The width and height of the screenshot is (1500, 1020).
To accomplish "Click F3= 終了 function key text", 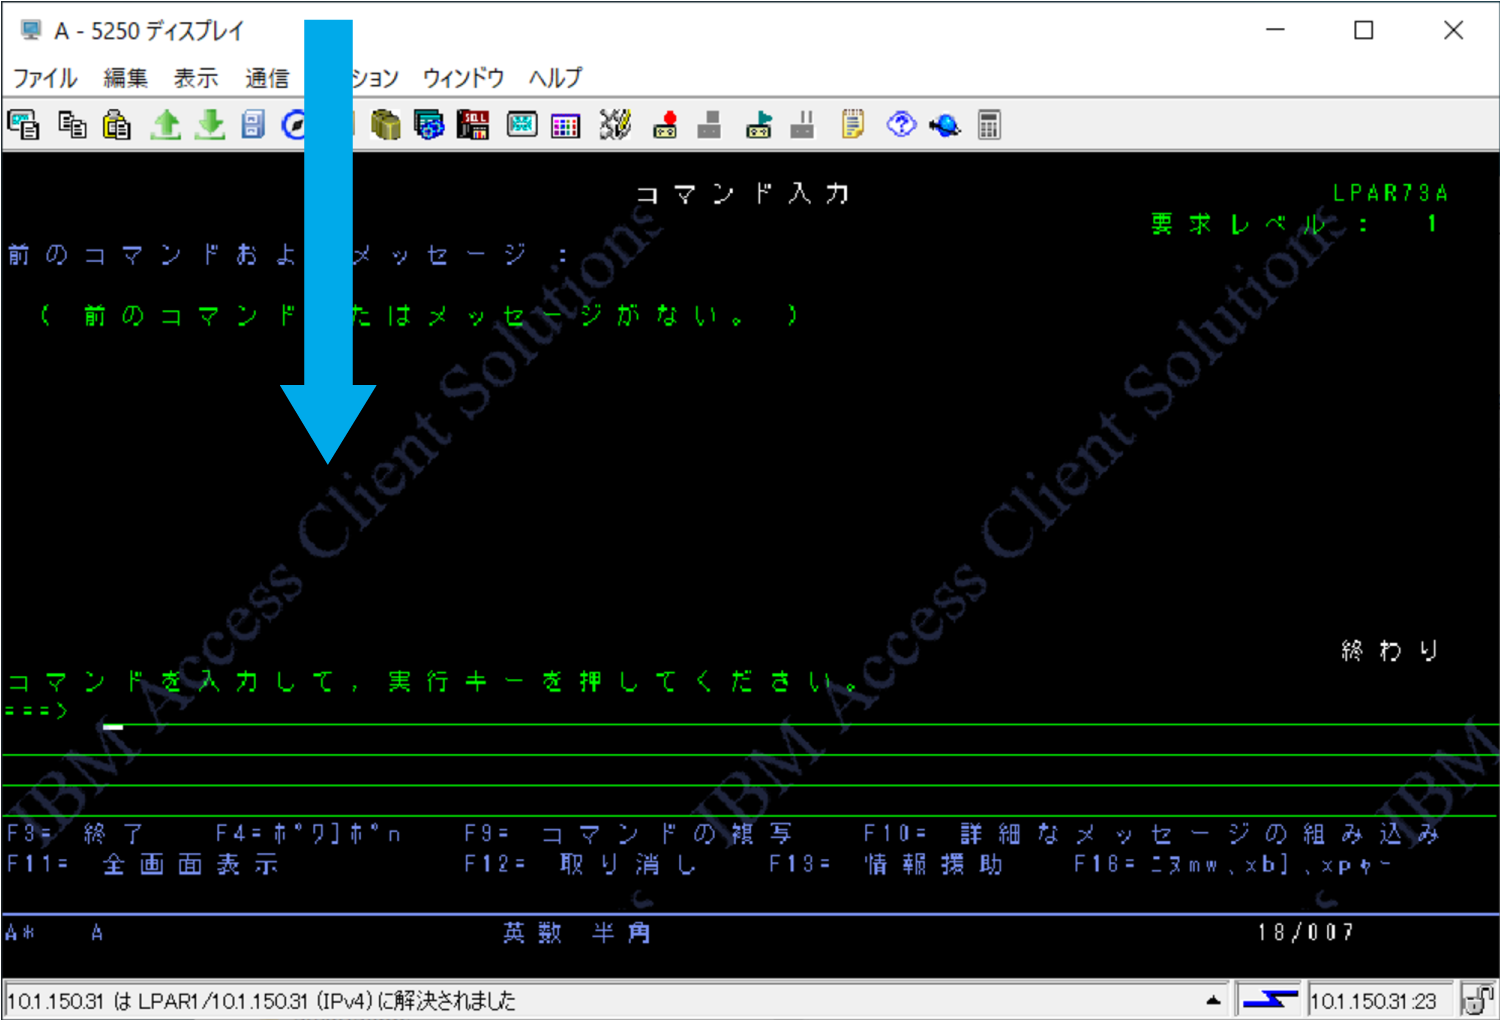I will click(x=75, y=834).
